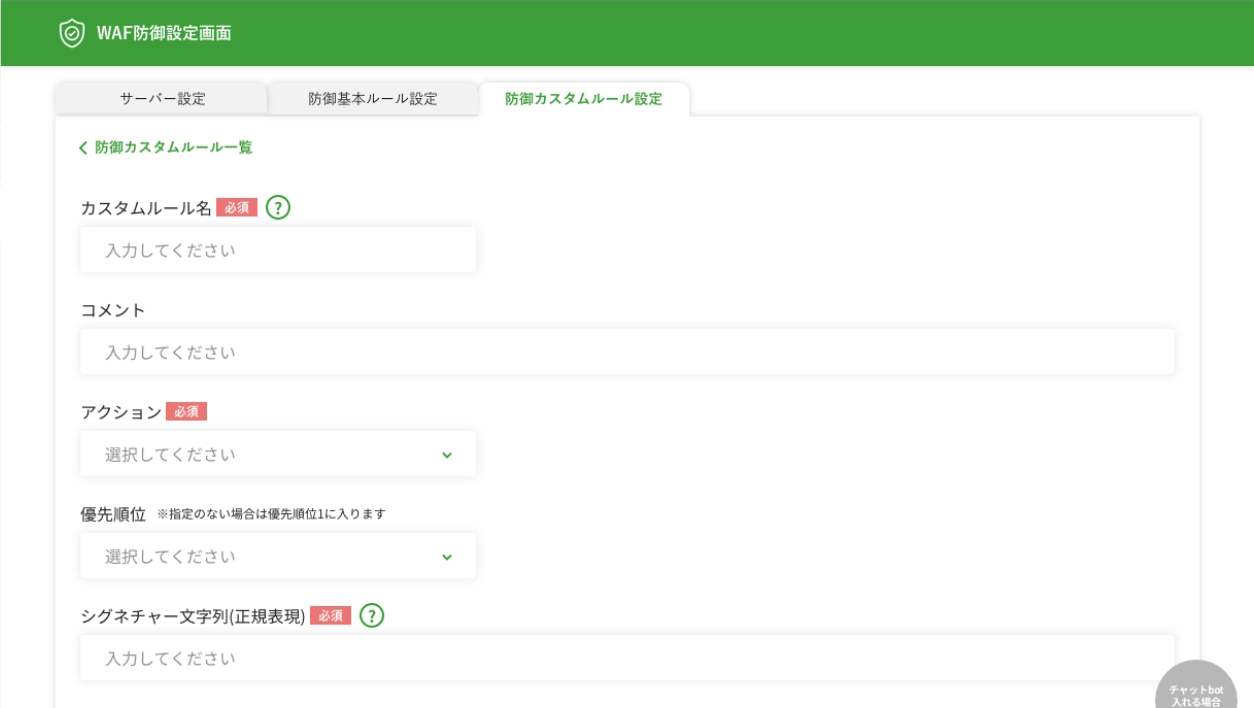
Task: Switch to the サーバー設定 tab
Action: pos(162,99)
